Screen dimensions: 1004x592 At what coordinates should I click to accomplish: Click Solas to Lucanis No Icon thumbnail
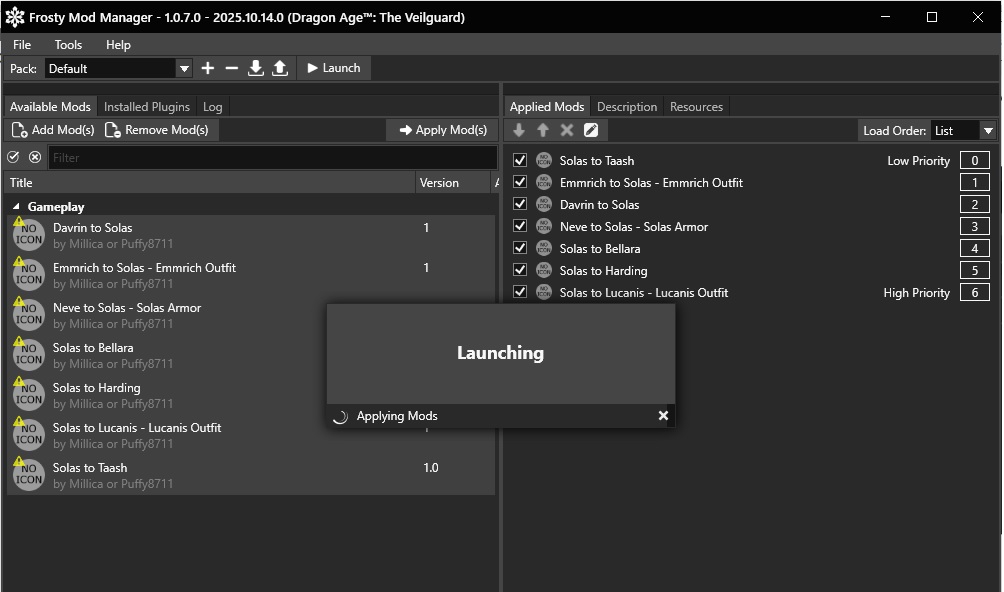pos(29,435)
